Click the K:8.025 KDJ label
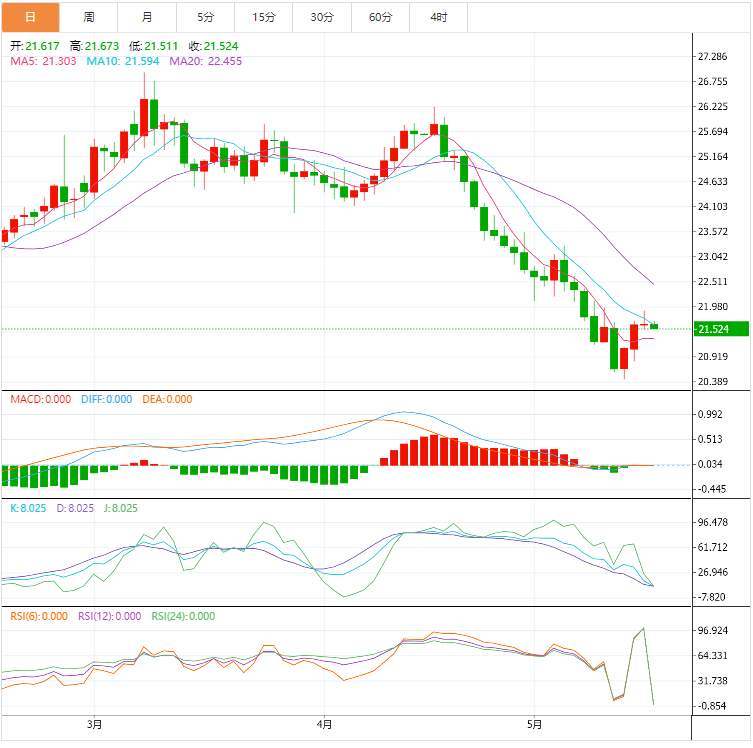Screen dimensions: 753x748 (28, 508)
